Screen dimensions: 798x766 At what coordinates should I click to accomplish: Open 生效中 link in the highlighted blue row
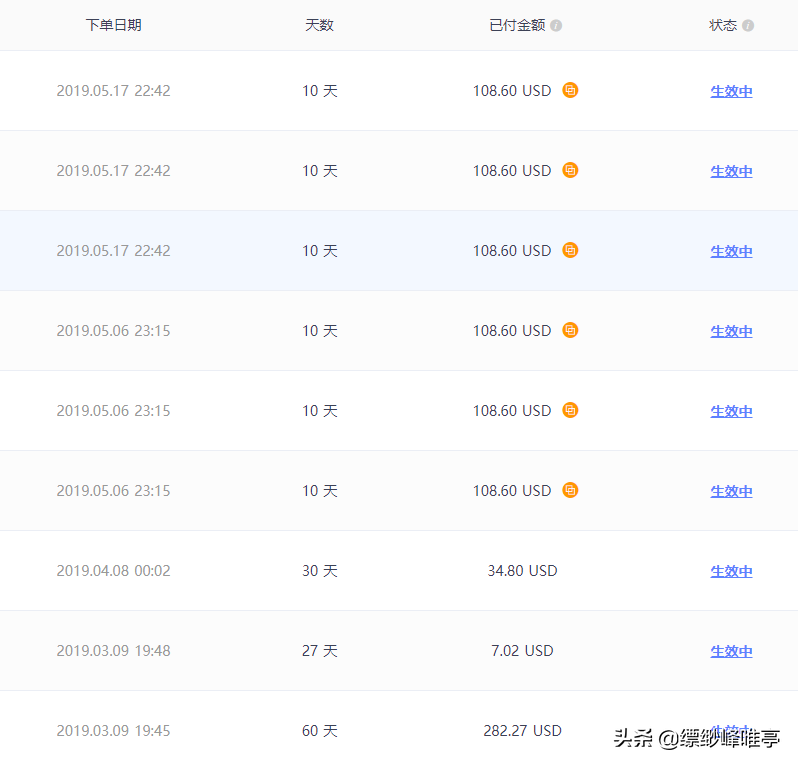click(731, 251)
